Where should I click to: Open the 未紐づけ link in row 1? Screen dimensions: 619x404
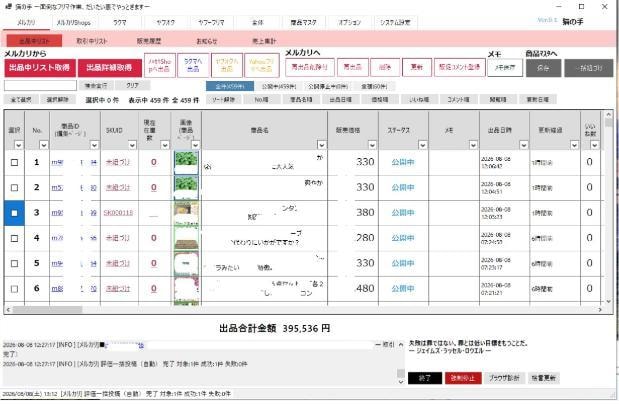[118, 162]
